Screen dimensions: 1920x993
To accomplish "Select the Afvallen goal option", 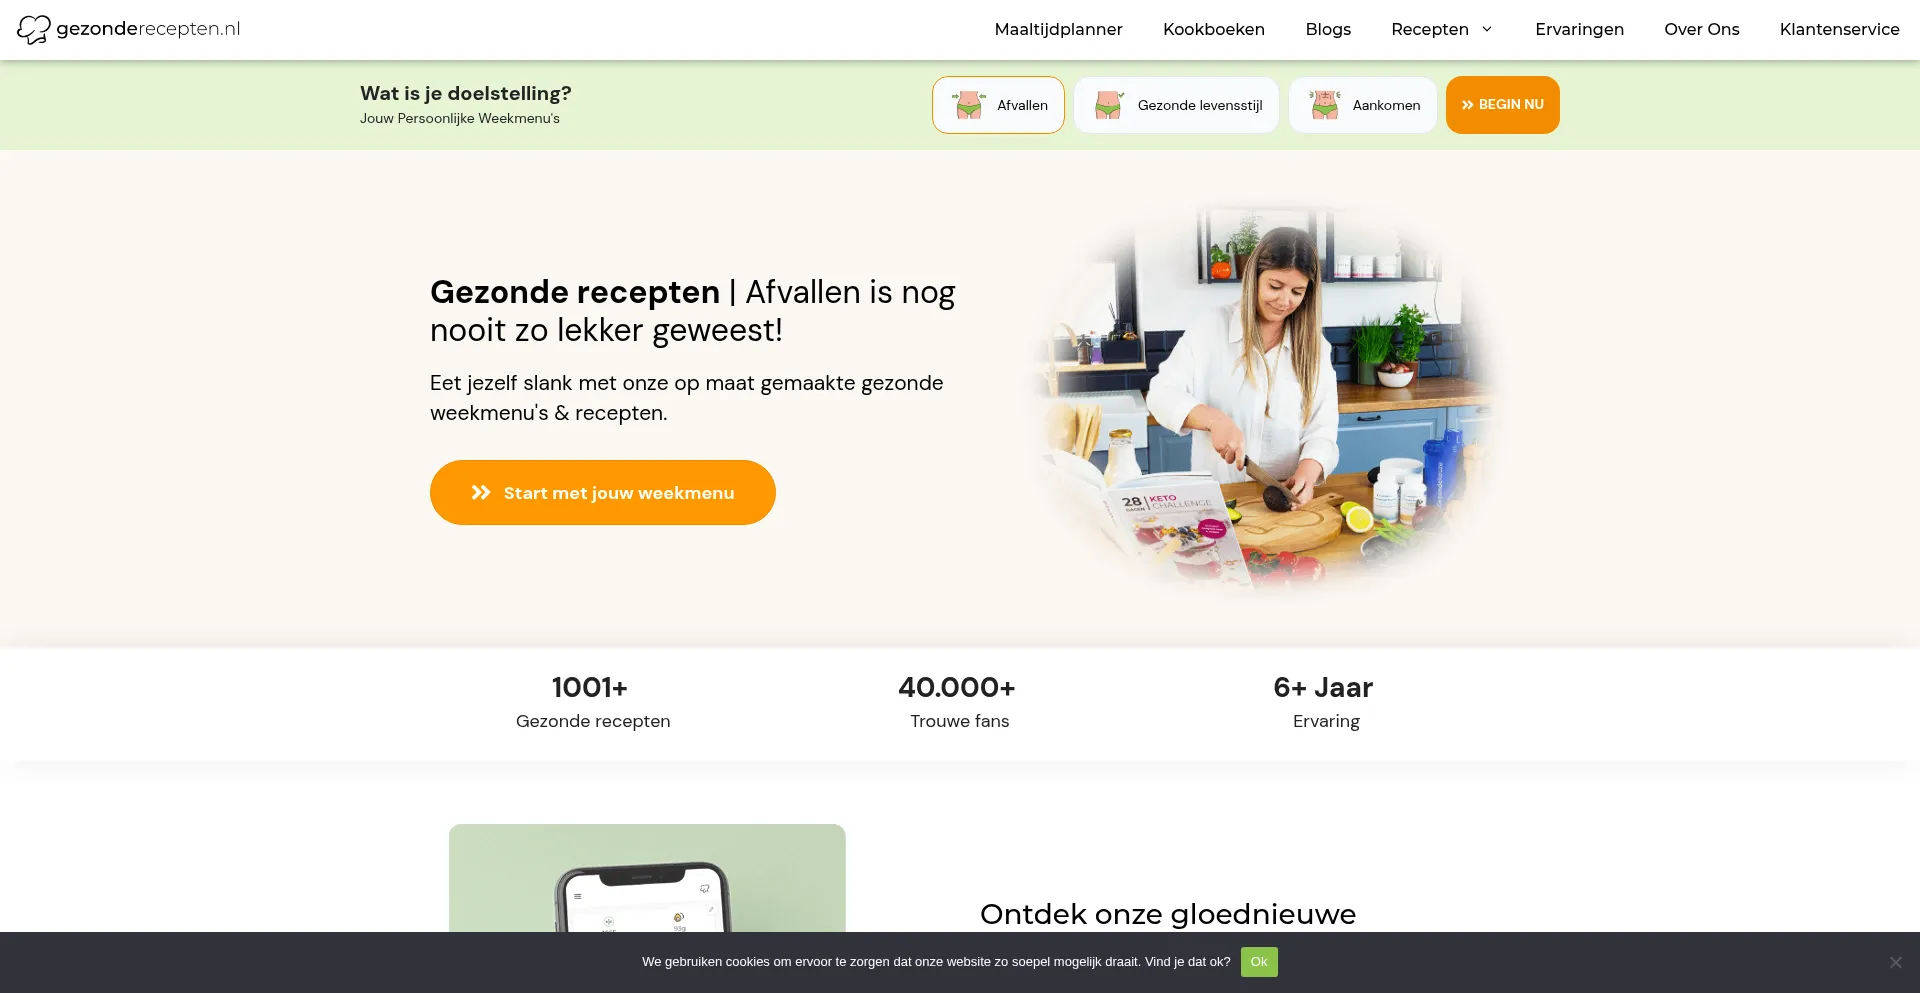I will pos(998,105).
